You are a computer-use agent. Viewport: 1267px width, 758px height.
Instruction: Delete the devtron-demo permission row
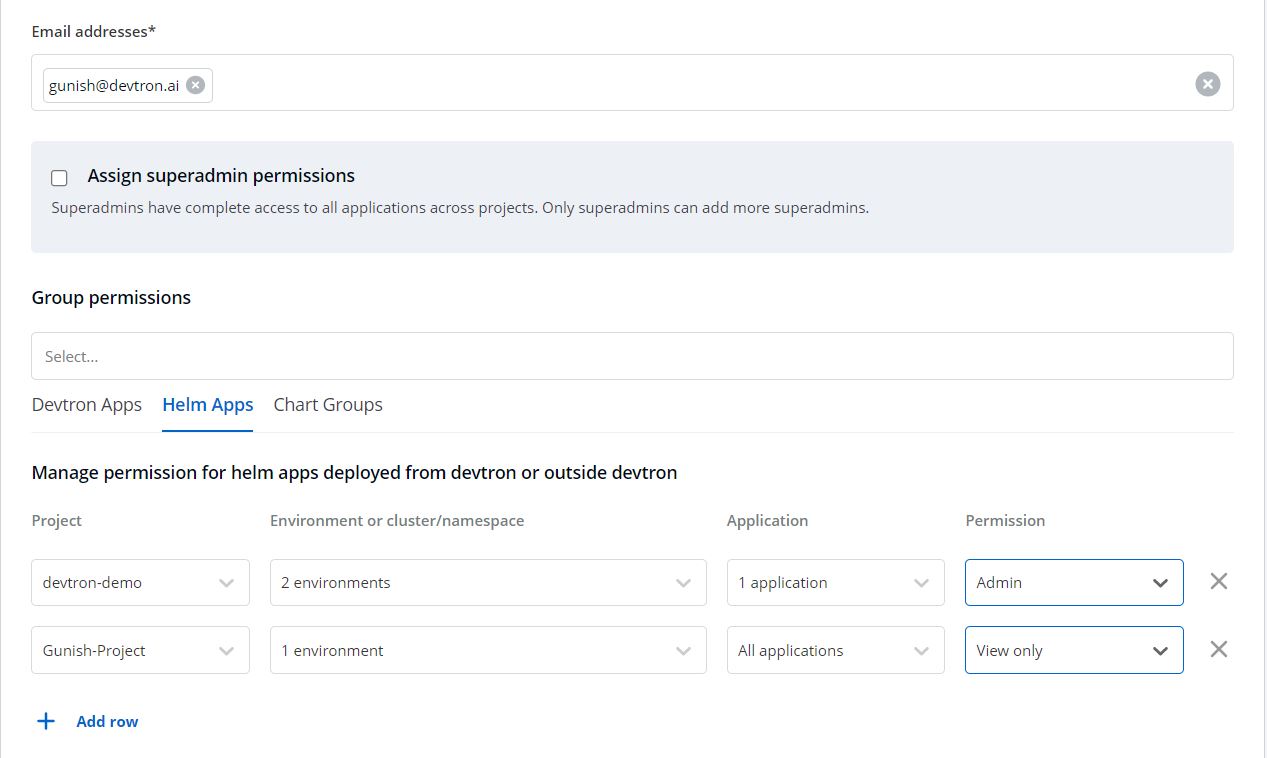tap(1218, 581)
